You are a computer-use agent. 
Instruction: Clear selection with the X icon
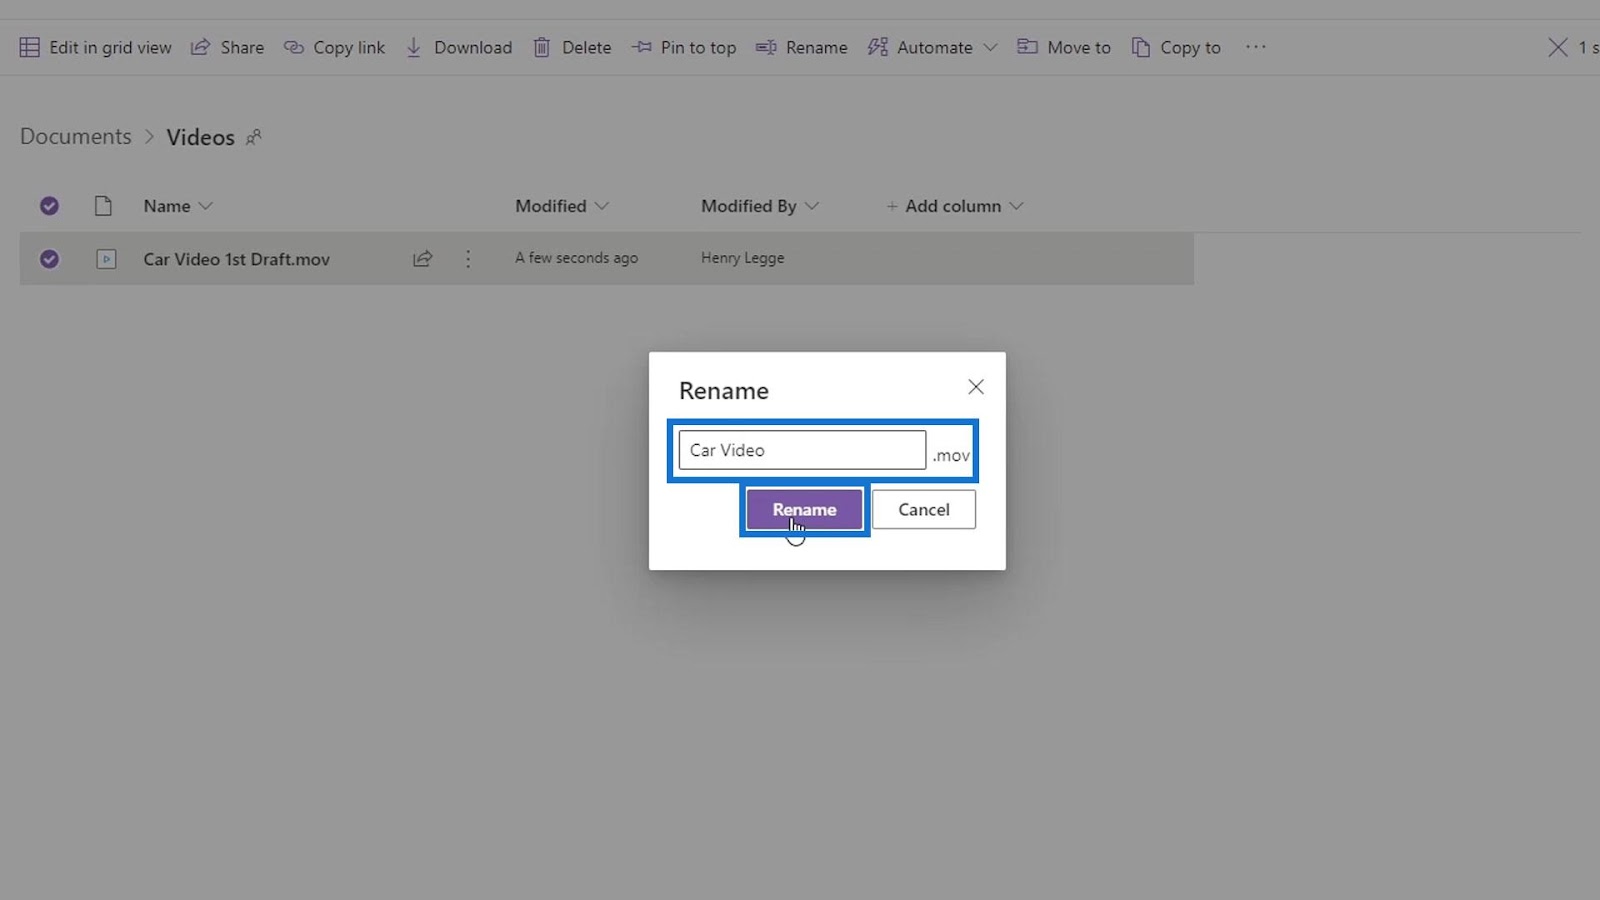tap(1558, 47)
